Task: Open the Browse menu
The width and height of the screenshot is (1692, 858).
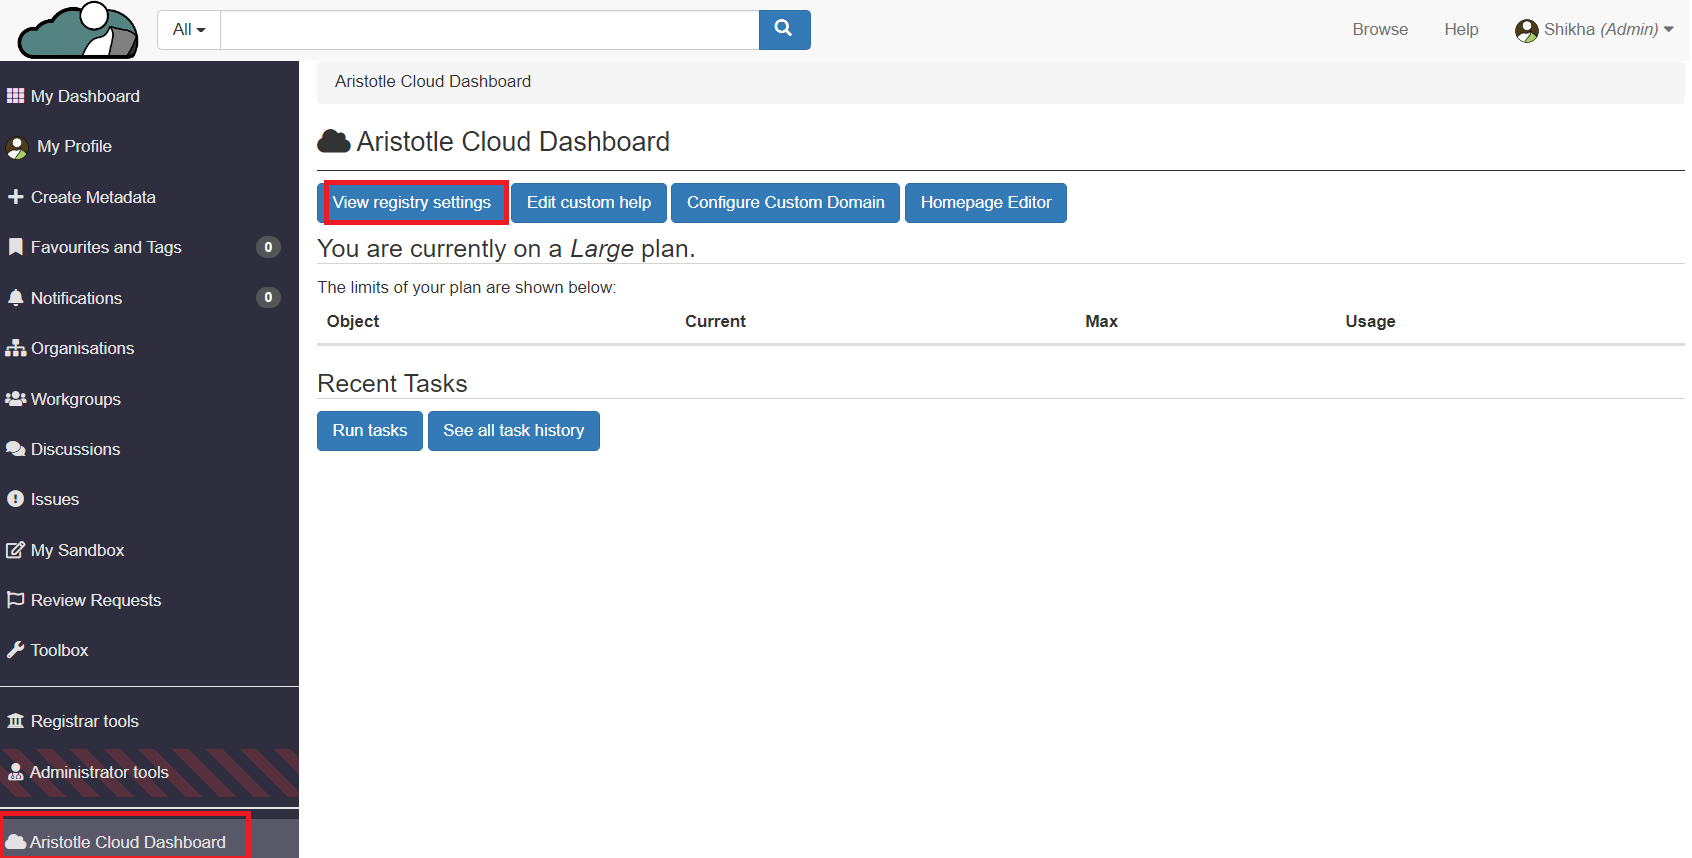Action: click(x=1380, y=30)
